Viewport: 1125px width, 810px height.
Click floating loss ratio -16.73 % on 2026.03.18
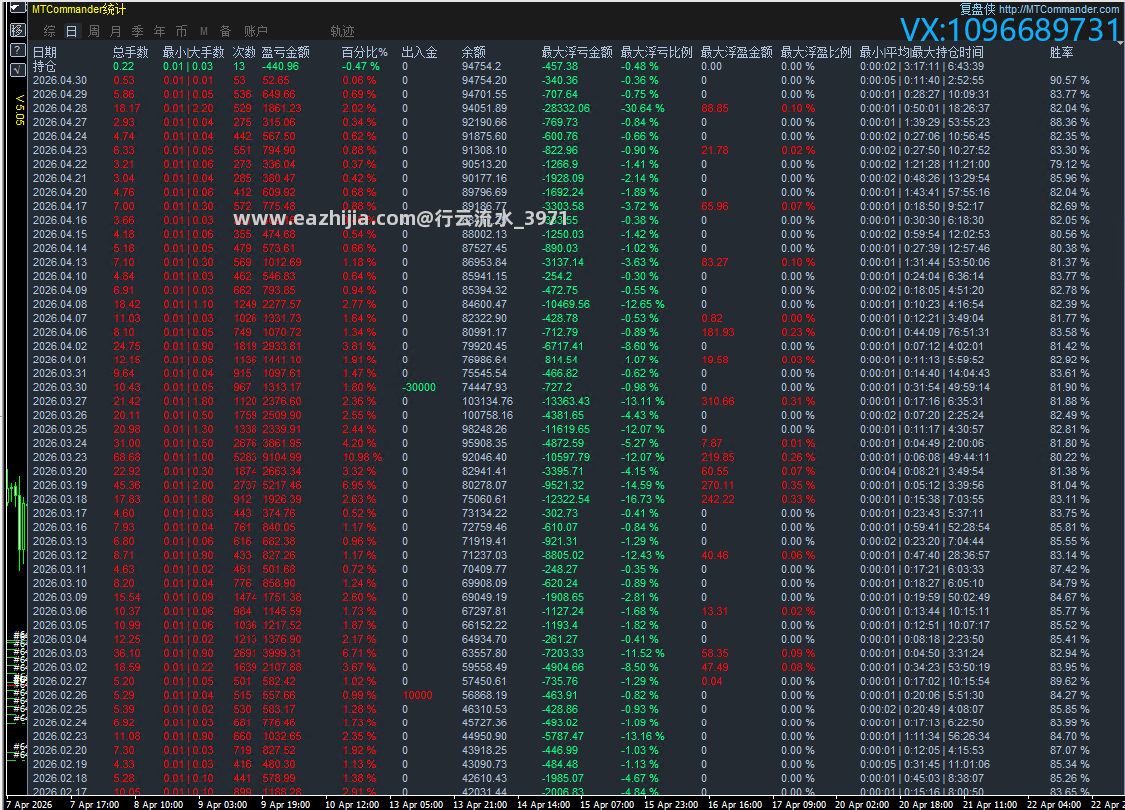pyautogui.click(x=643, y=499)
